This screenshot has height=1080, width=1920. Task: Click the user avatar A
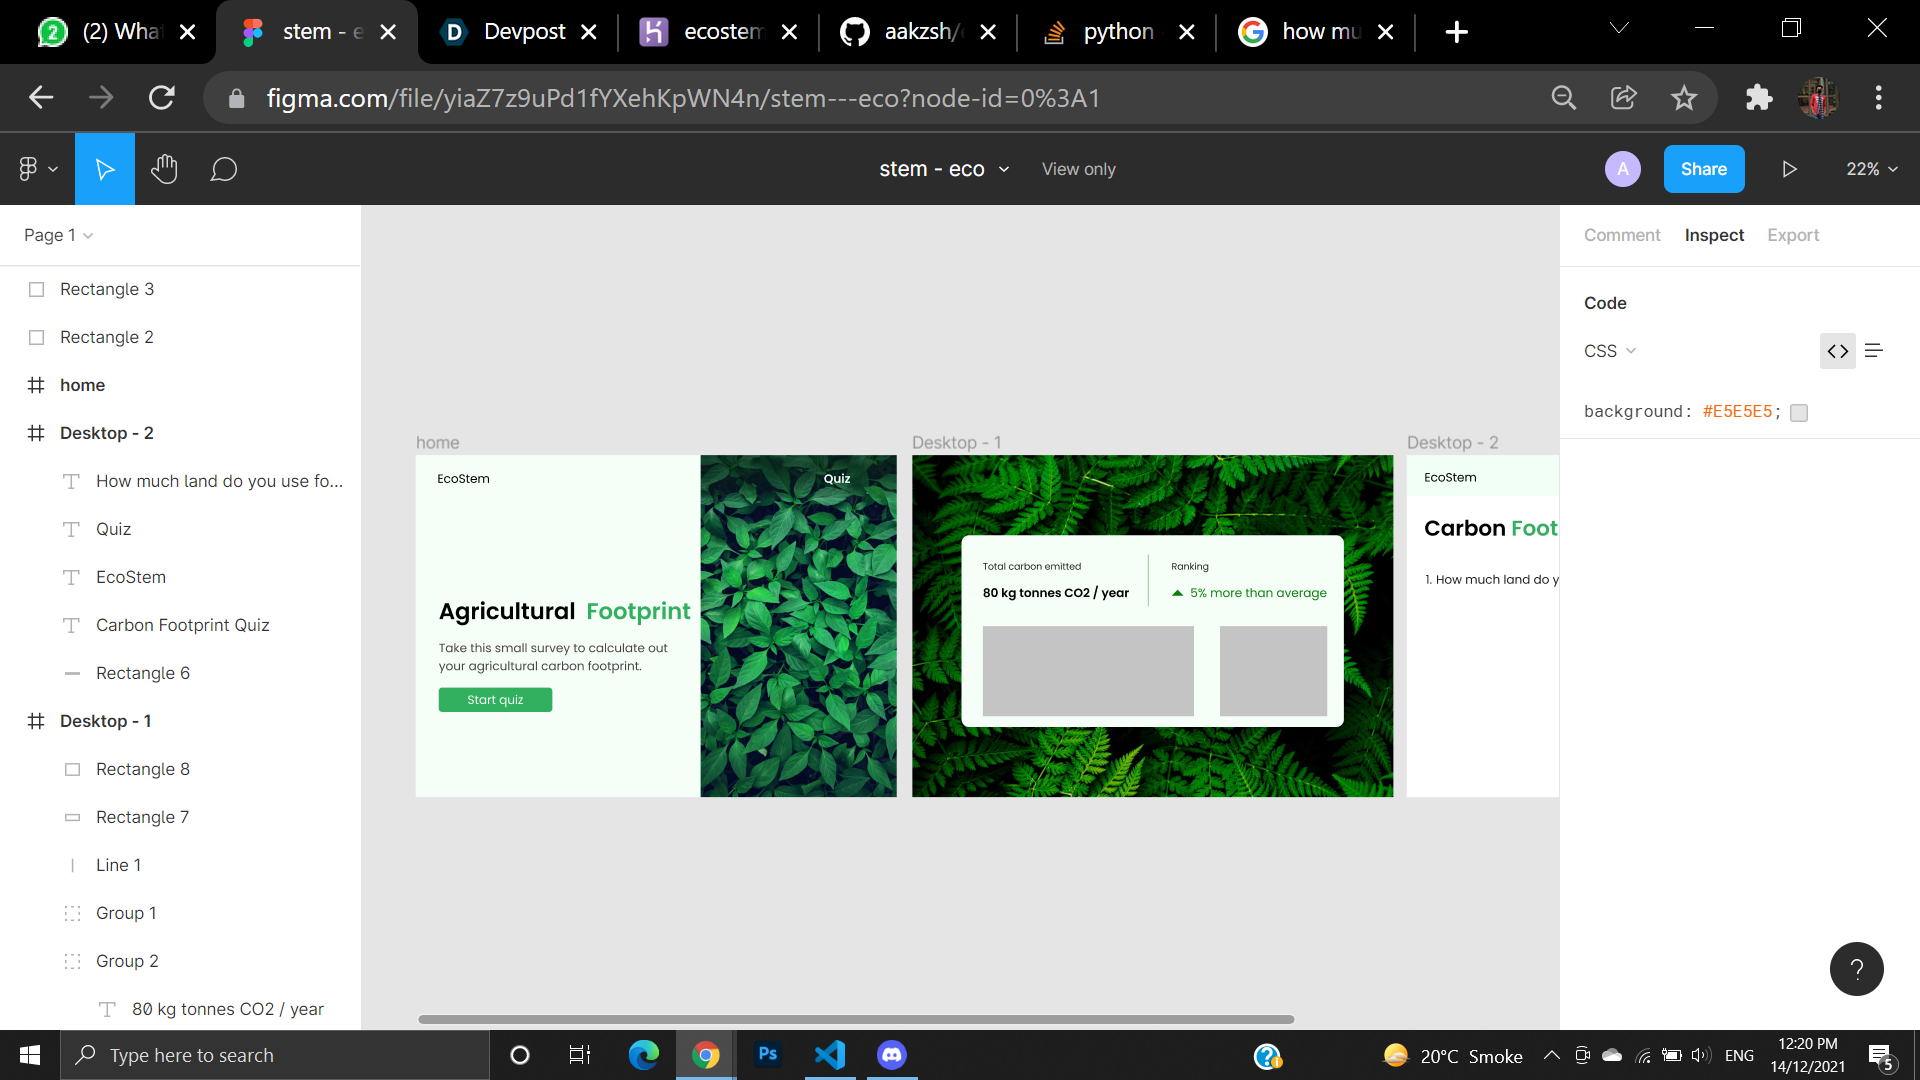[1622, 169]
